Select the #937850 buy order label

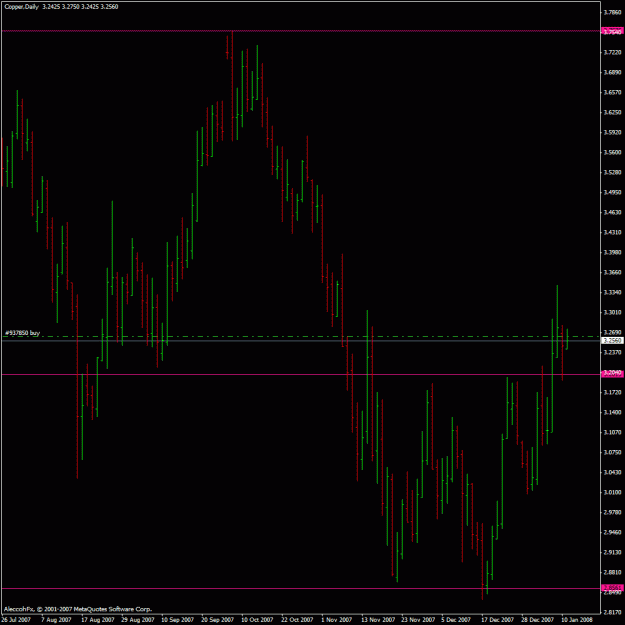pos(22,333)
